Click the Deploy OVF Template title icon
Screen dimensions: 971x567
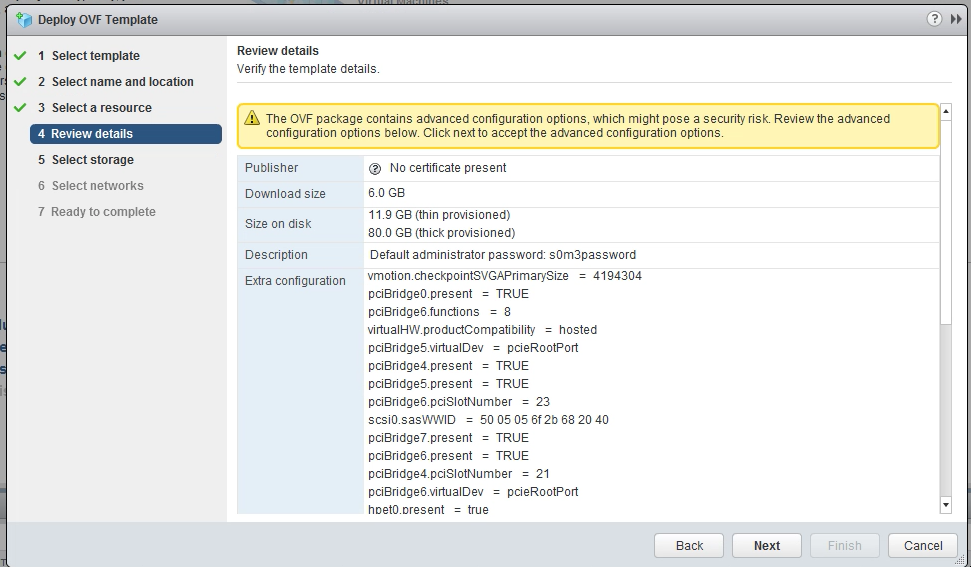point(24,19)
